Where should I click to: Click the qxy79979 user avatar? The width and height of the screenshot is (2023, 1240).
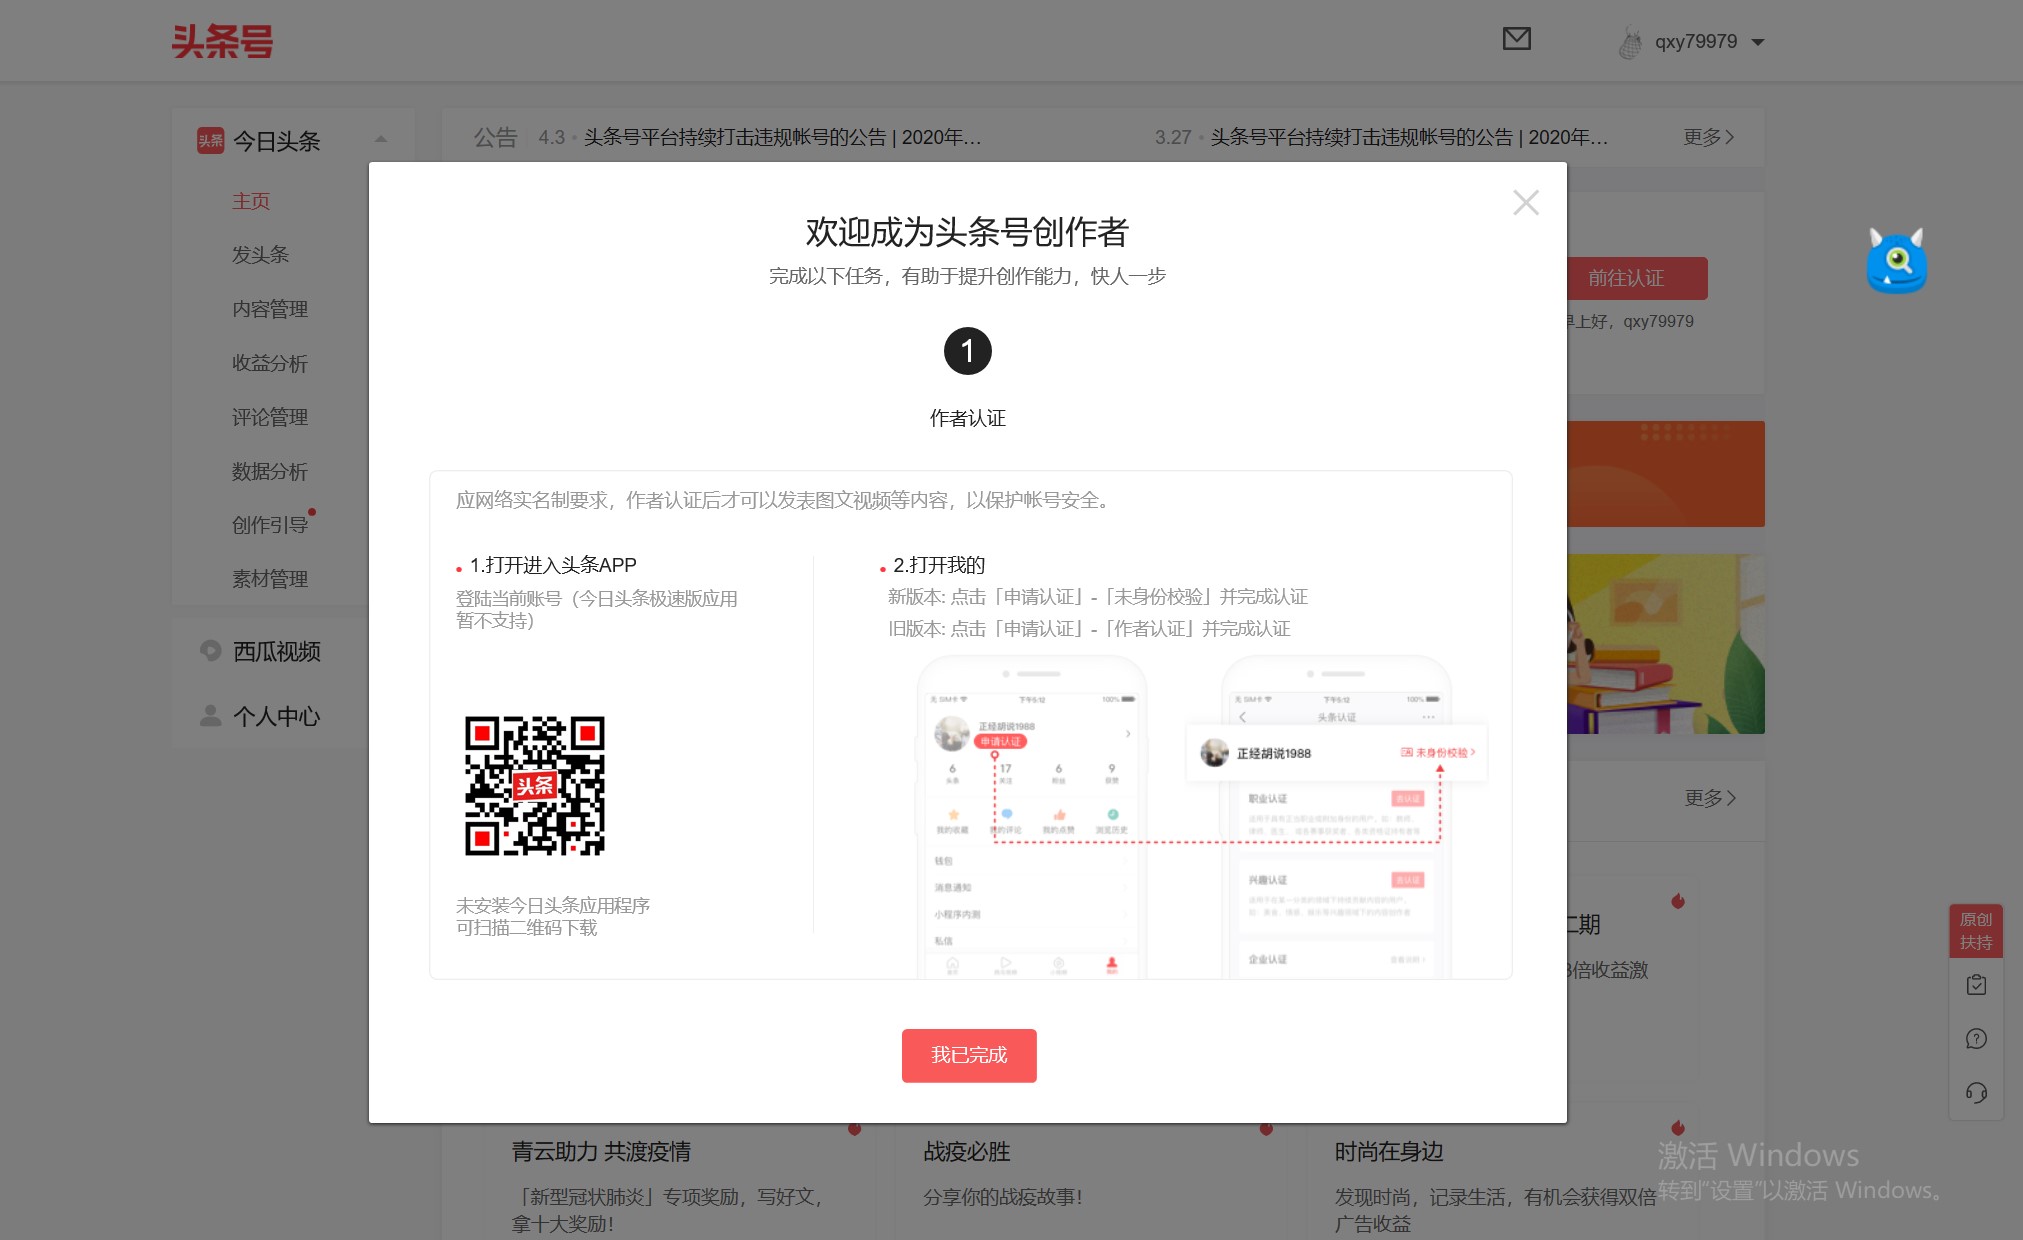pos(1632,41)
